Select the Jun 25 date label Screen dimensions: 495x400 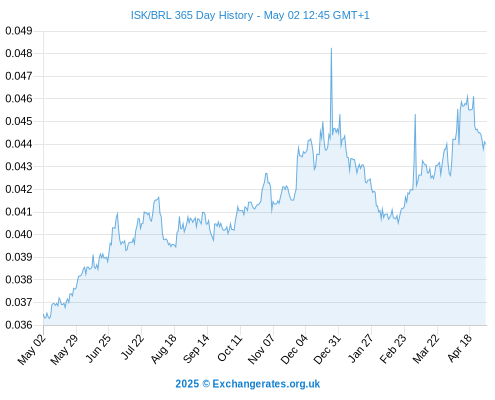tap(98, 348)
